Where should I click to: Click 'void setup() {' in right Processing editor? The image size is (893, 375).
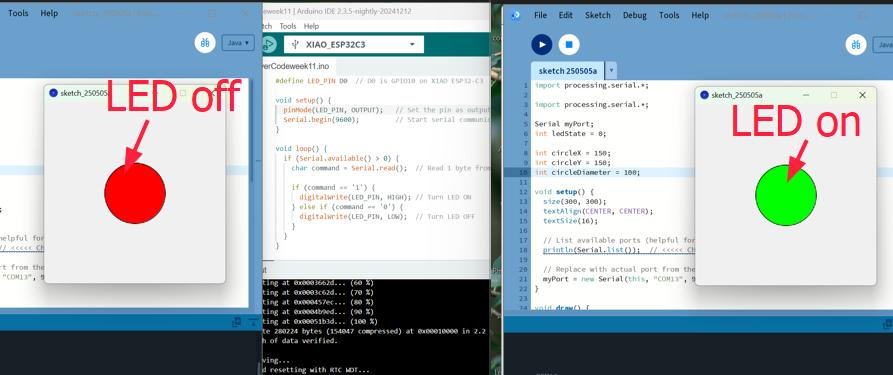(564, 191)
